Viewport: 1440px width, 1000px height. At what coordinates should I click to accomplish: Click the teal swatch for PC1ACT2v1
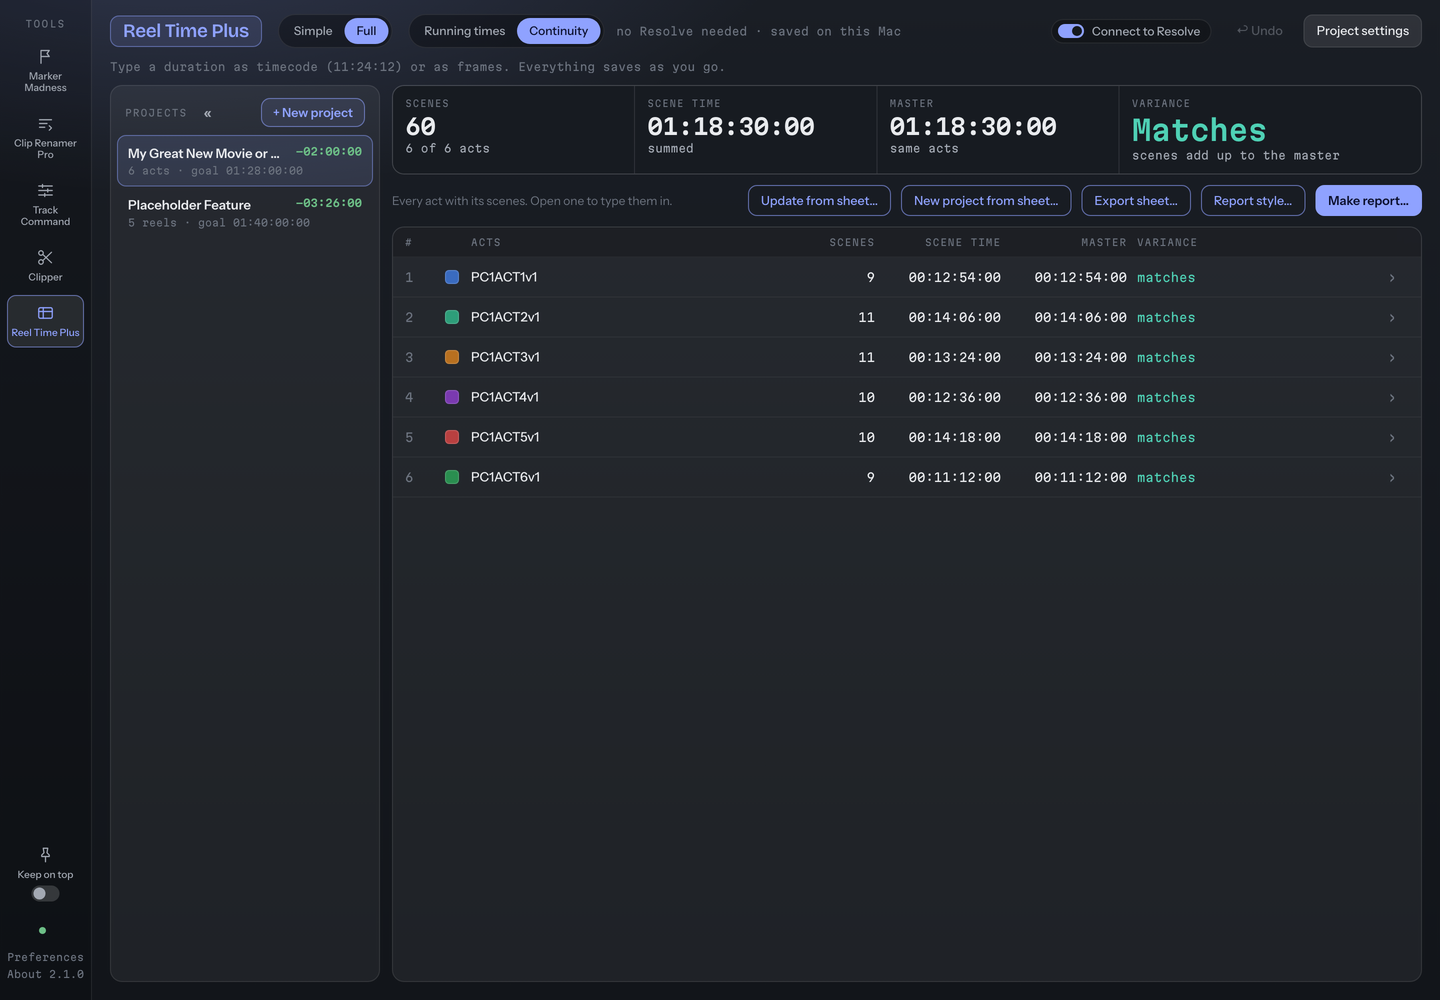pyautogui.click(x=452, y=317)
